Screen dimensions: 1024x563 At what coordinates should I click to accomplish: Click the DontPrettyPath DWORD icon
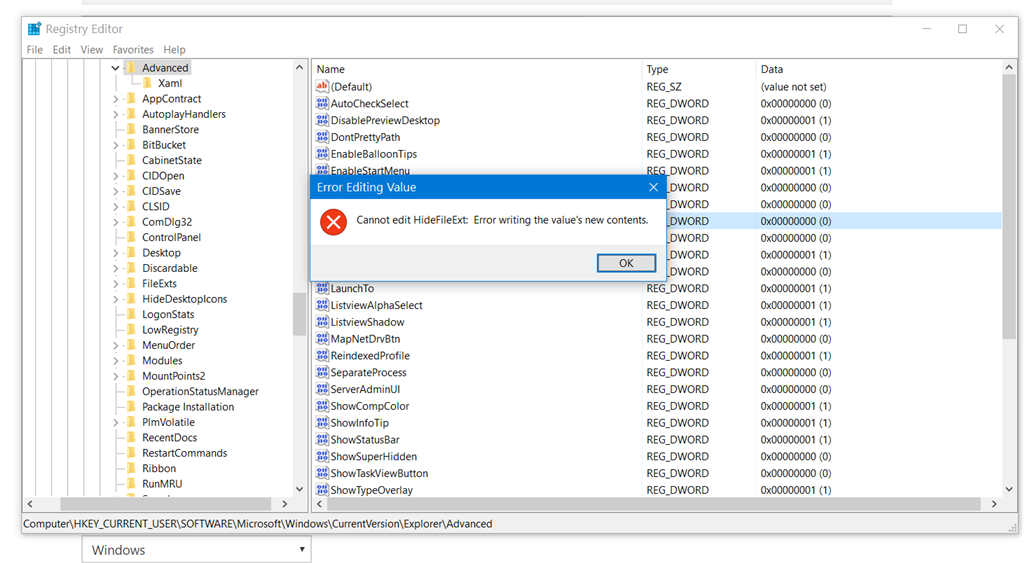pyautogui.click(x=322, y=137)
